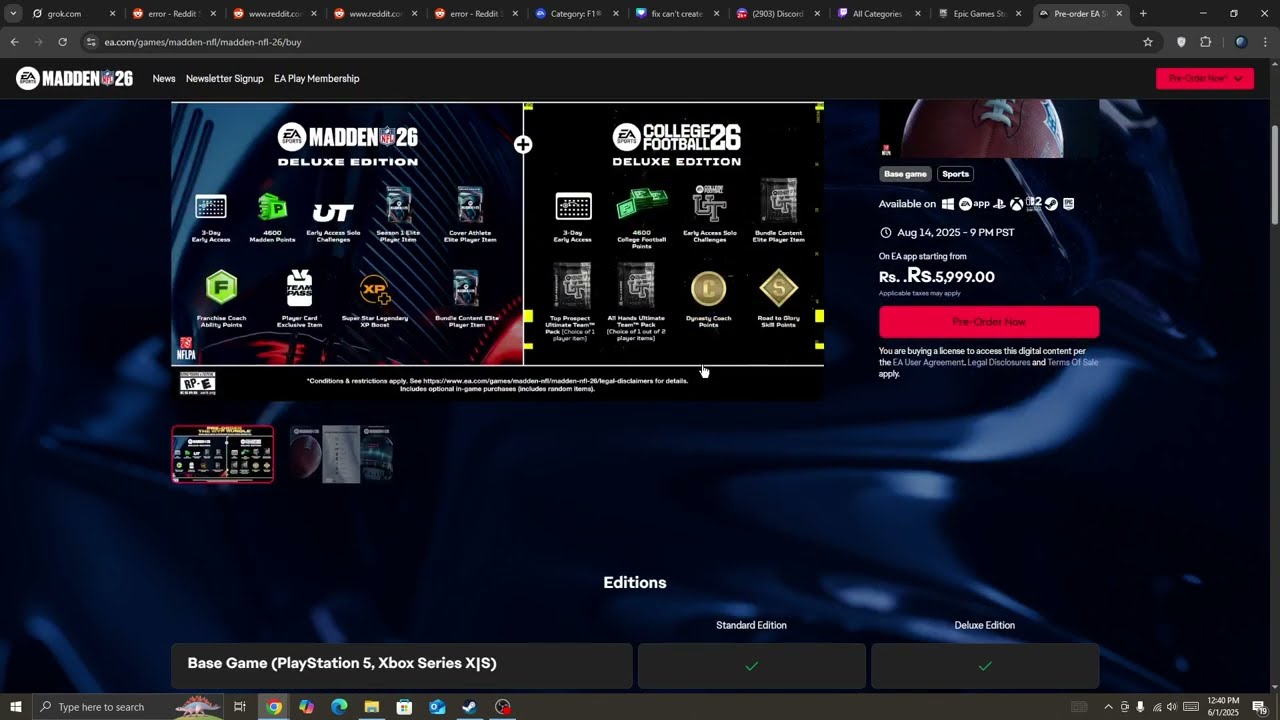Go back to previous page

tap(14, 42)
